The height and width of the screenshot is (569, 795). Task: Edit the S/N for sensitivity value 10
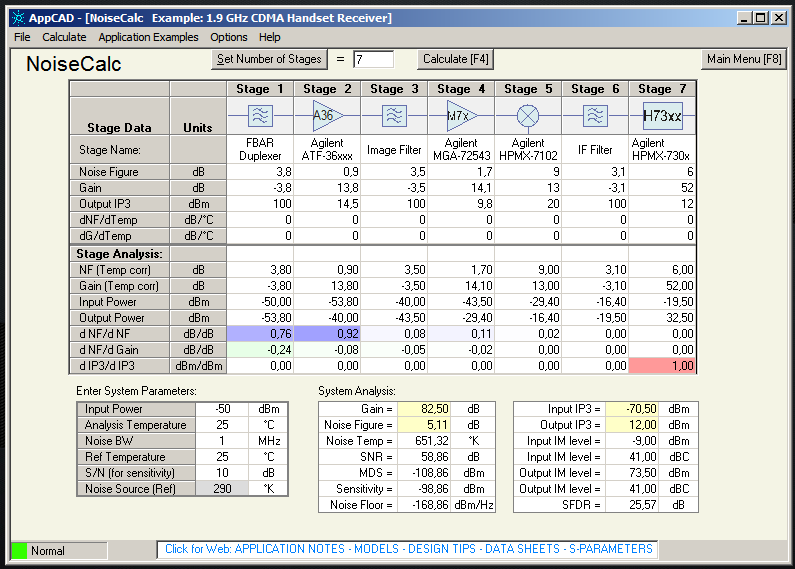coord(222,473)
